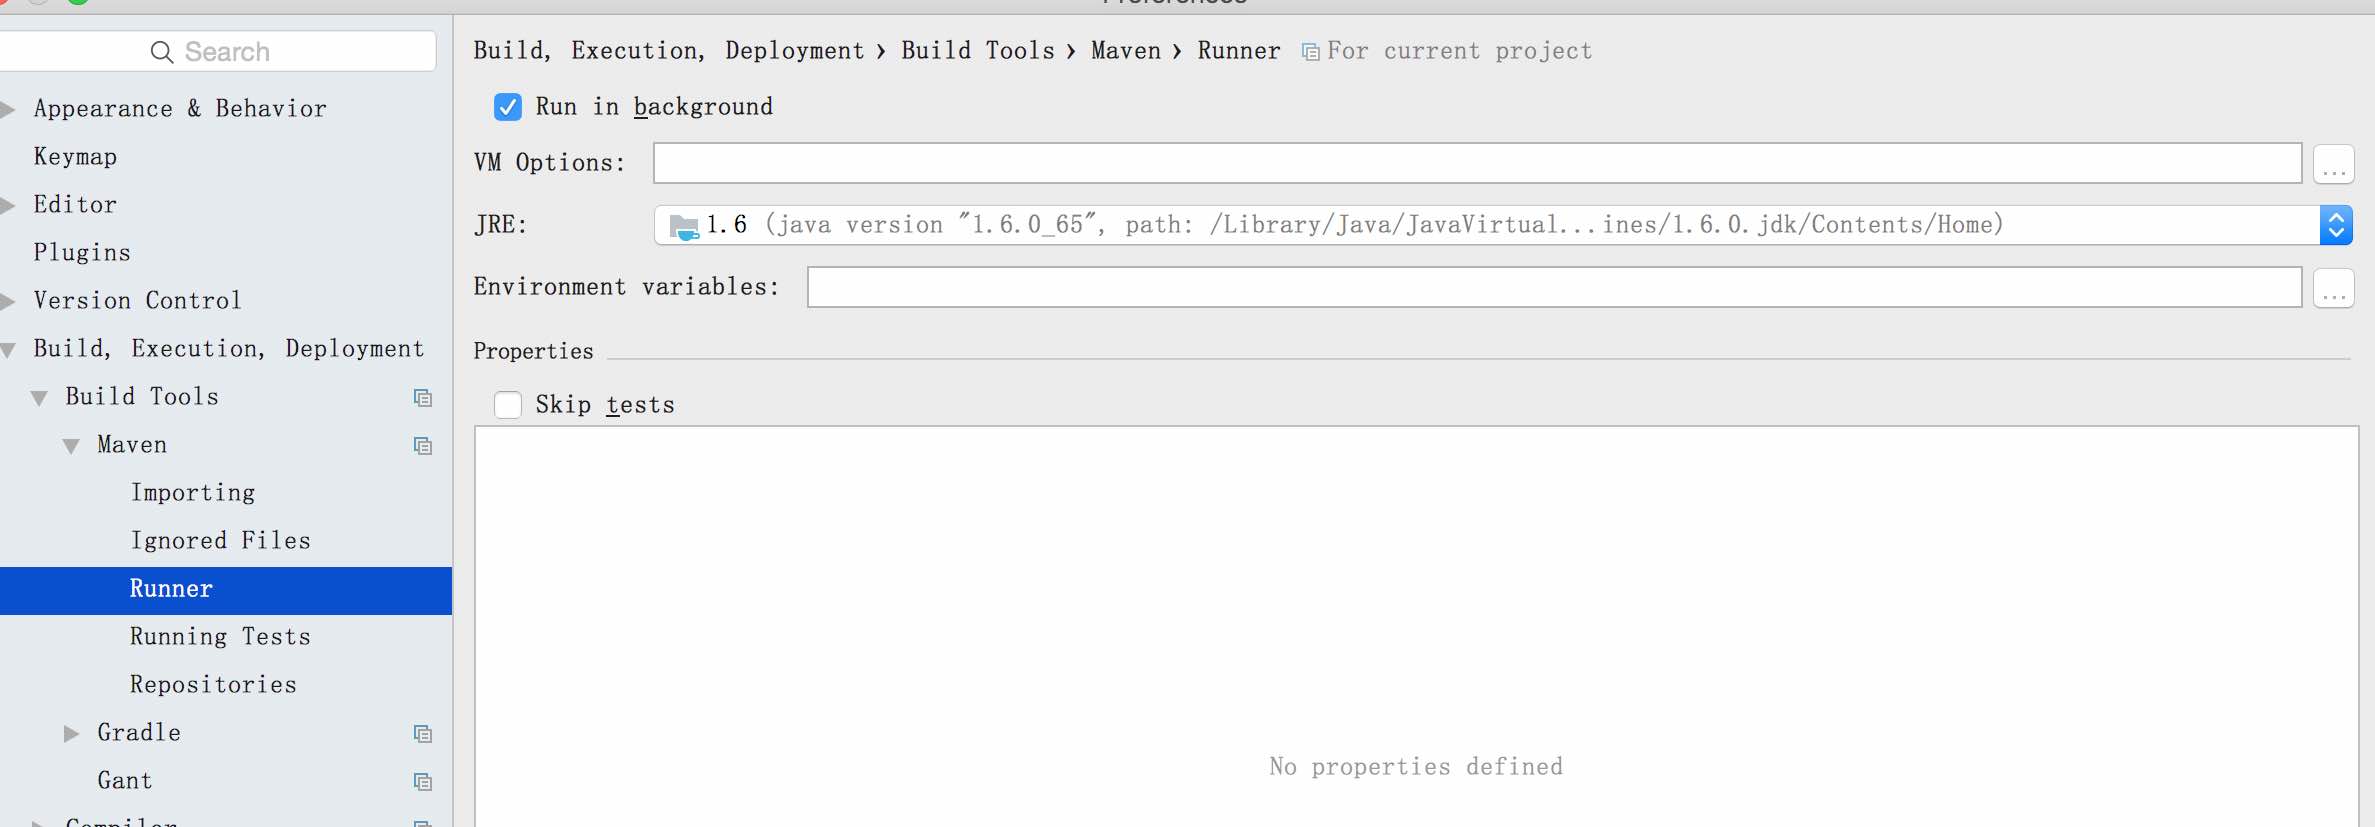This screenshot has width=2375, height=827.
Task: Collapse the Maven tree node
Action: point(71,446)
